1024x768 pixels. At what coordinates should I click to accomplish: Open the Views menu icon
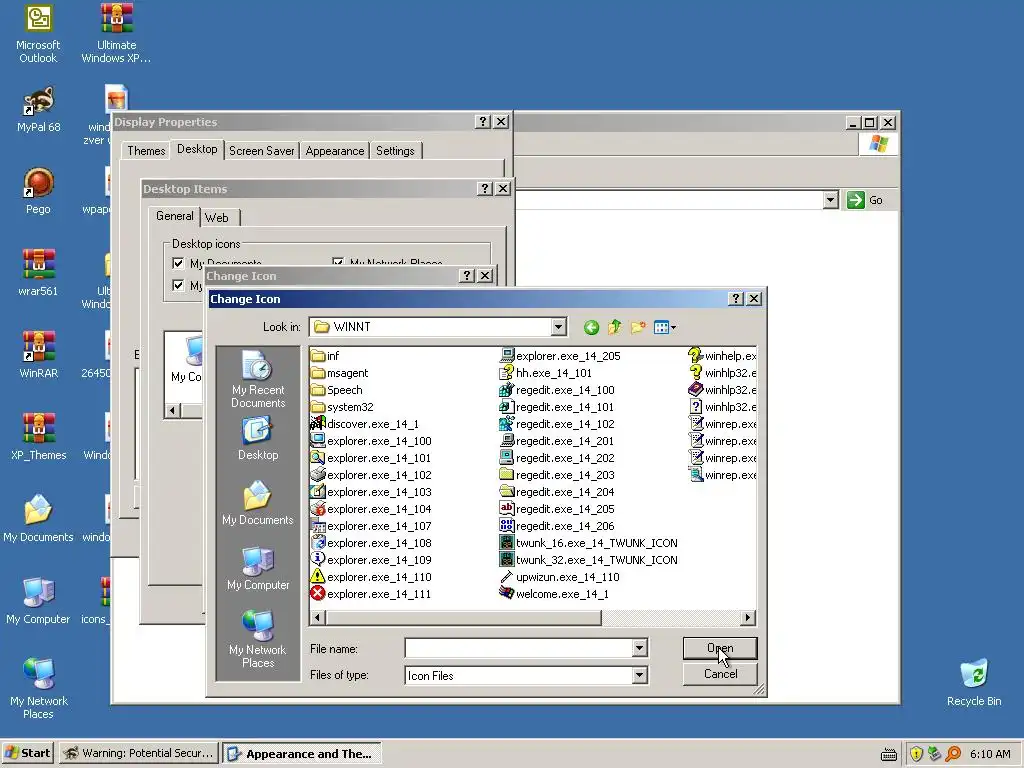pyautogui.click(x=665, y=327)
